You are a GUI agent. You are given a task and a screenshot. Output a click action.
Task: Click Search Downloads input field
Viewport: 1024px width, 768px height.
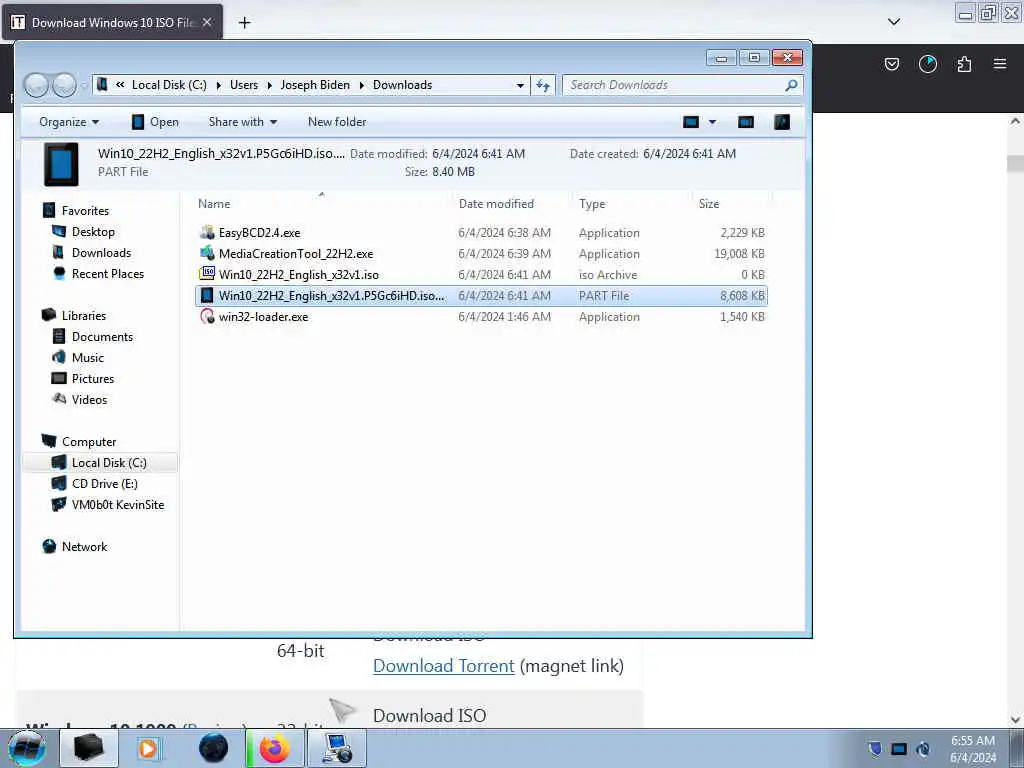pyautogui.click(x=675, y=85)
